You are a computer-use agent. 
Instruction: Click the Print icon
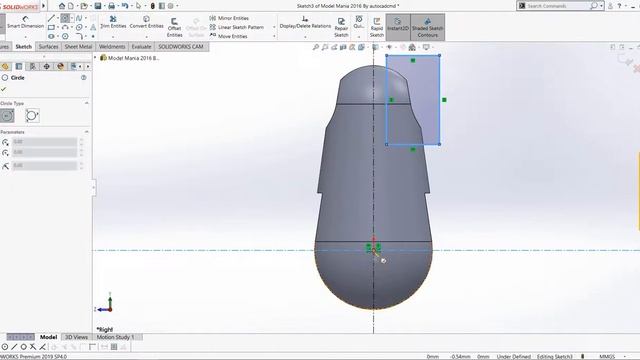[111, 6]
